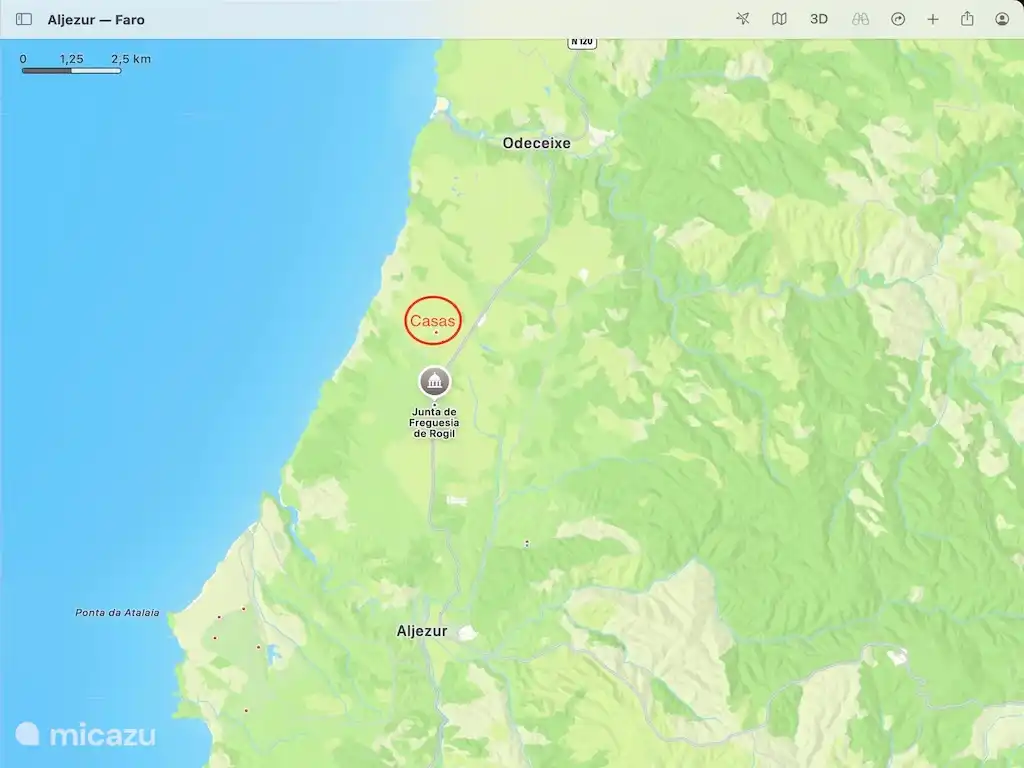Expand options via the share icon menu
The height and width of the screenshot is (768, 1024).
click(966, 19)
